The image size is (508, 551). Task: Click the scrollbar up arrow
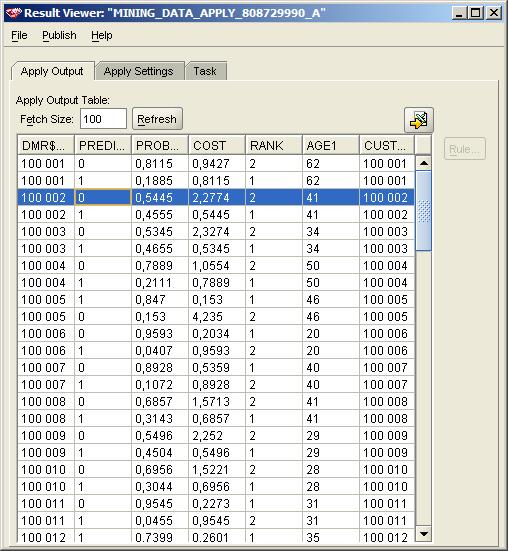pos(424,163)
